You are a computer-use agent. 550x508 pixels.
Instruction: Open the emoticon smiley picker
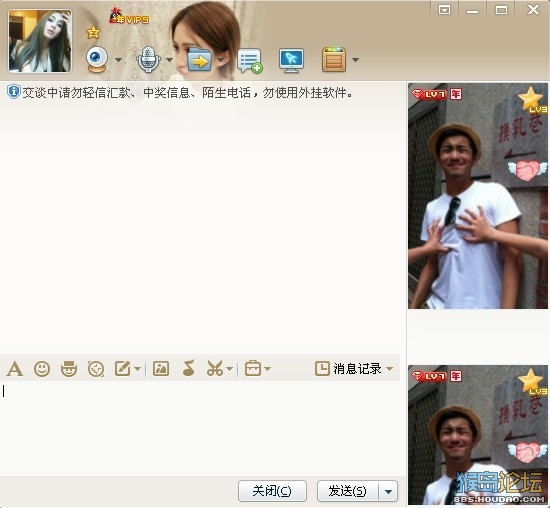42,369
